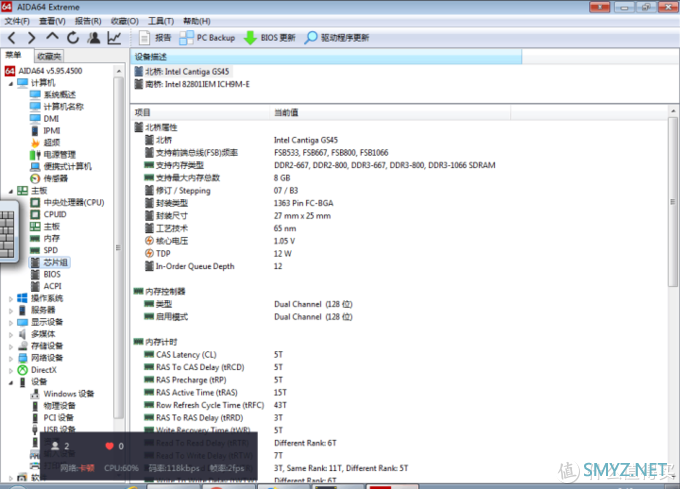
Task: Click BIOS 更新 green arrow button
Action: click(x=269, y=38)
